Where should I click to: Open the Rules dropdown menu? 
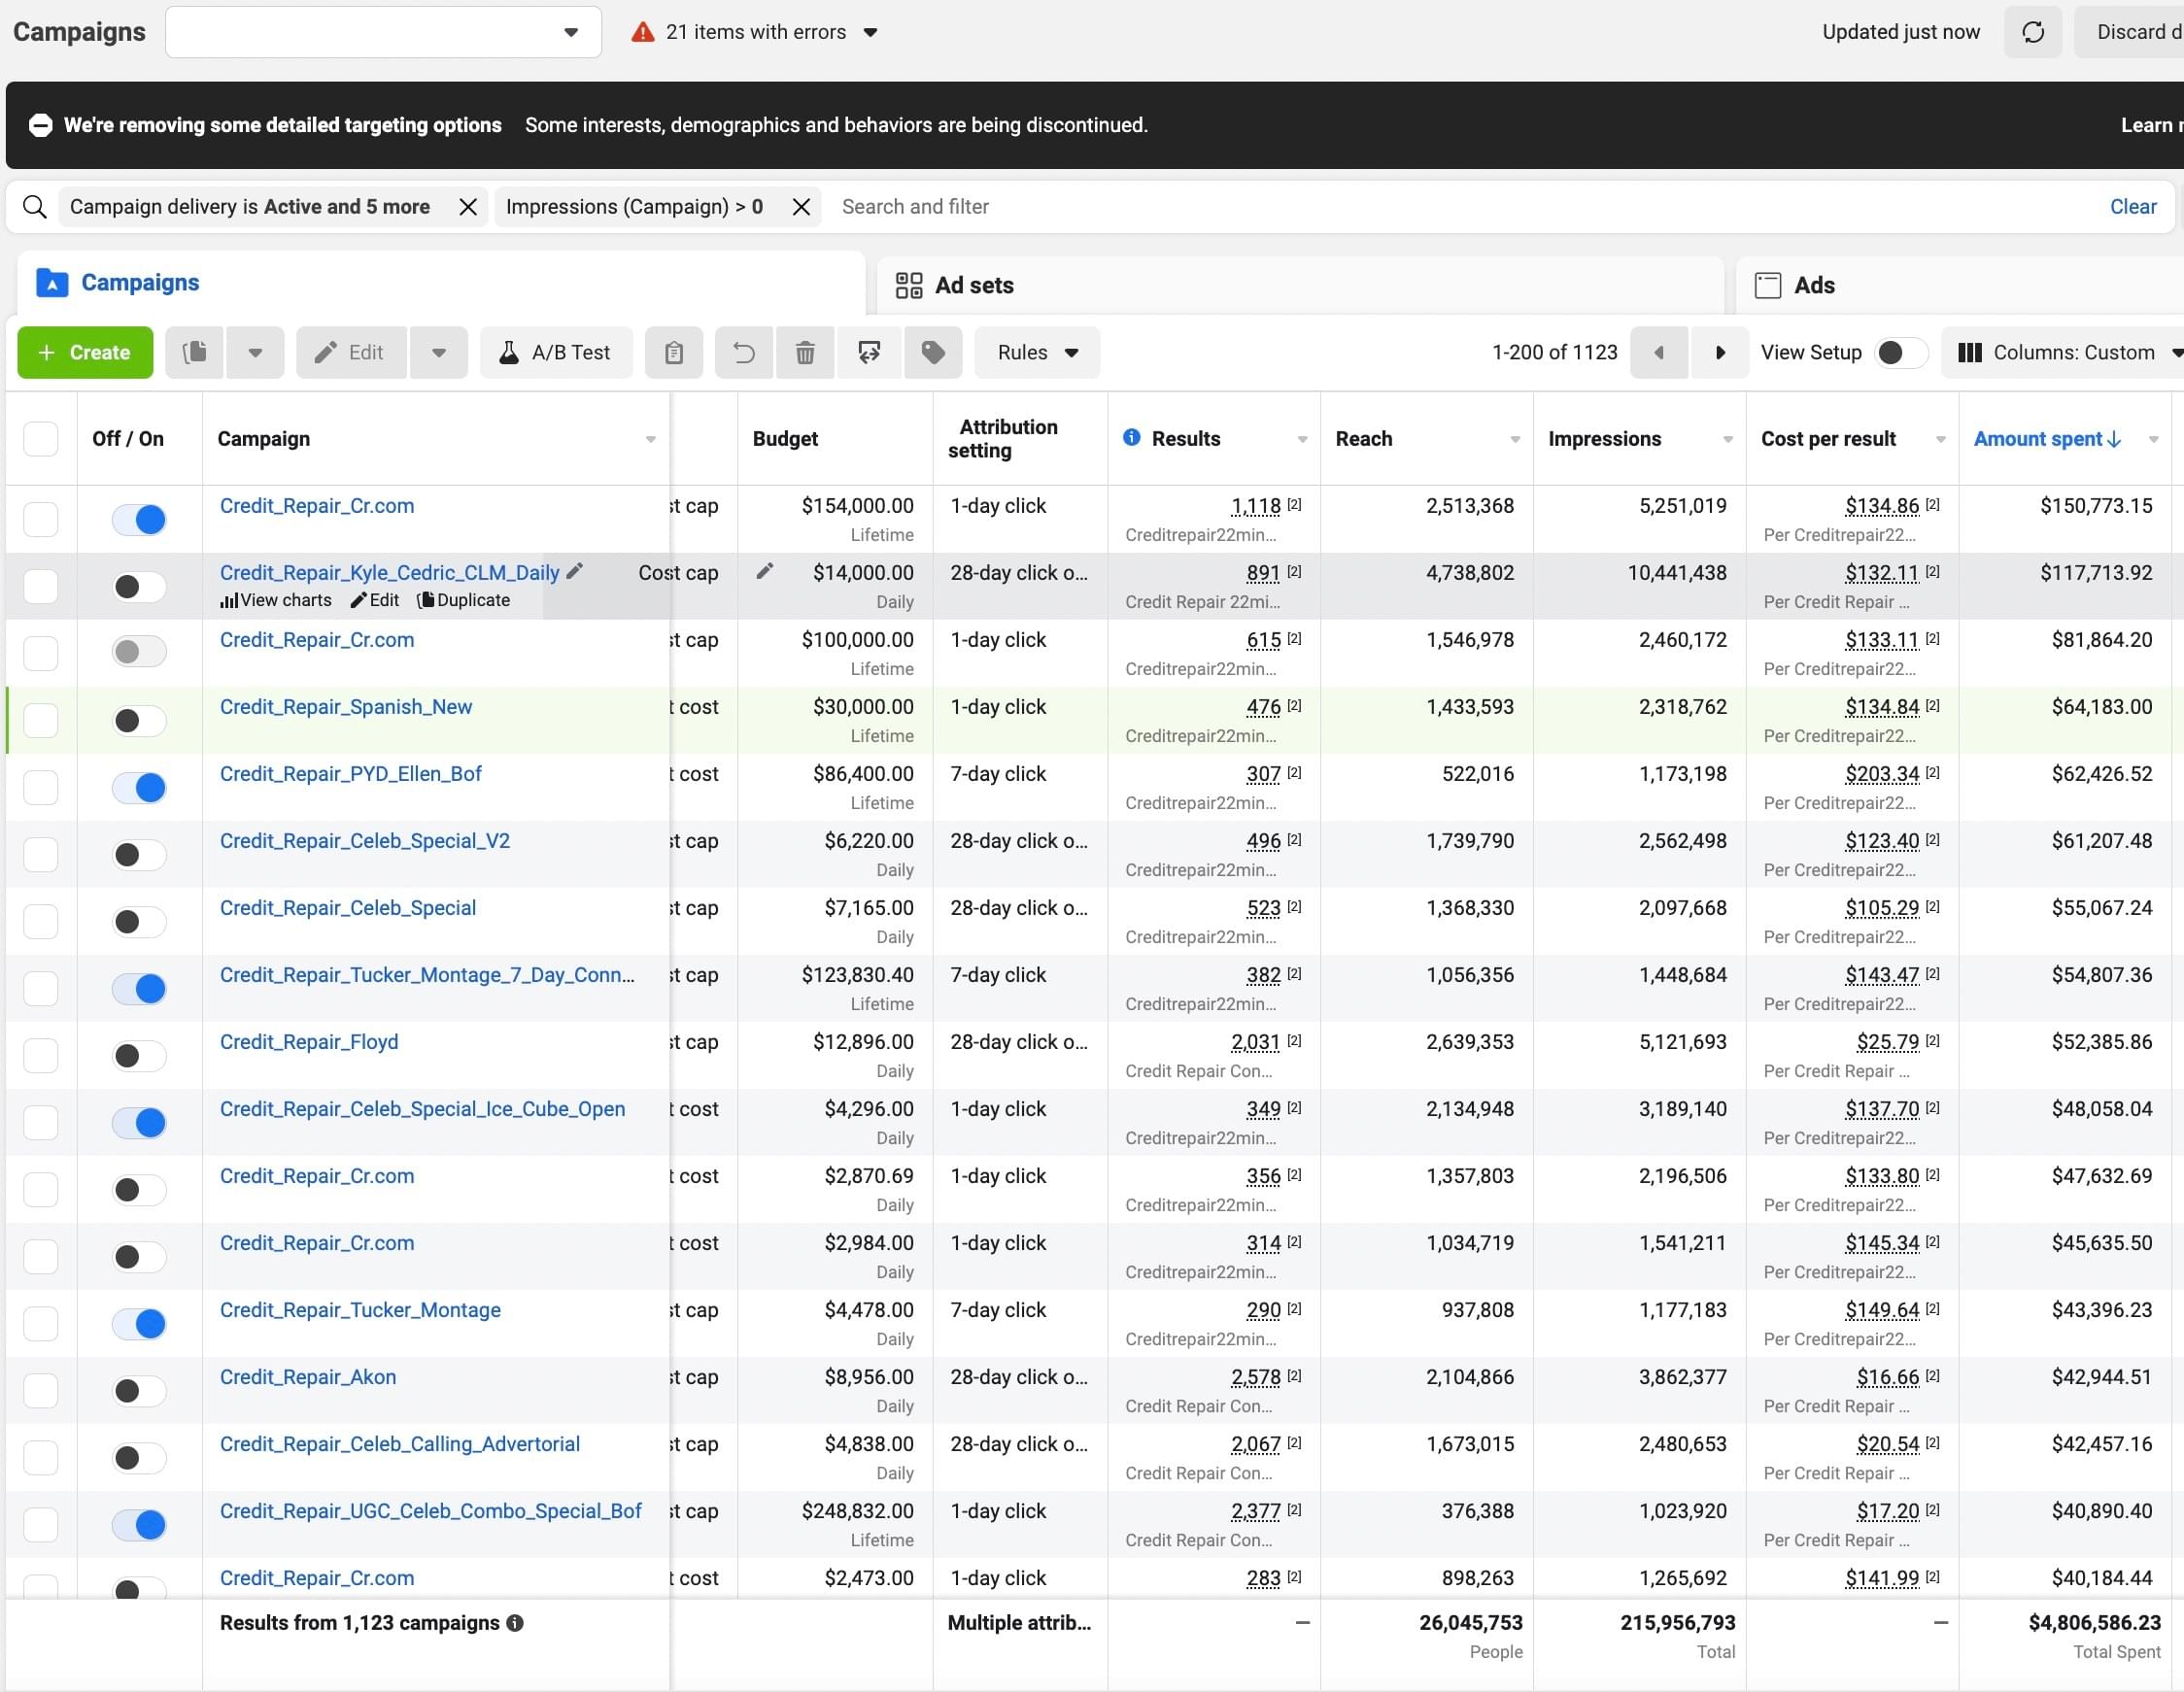click(1037, 352)
